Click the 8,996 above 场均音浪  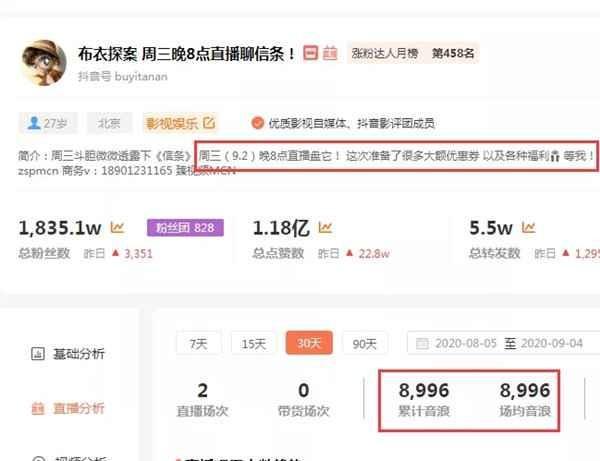point(525,391)
